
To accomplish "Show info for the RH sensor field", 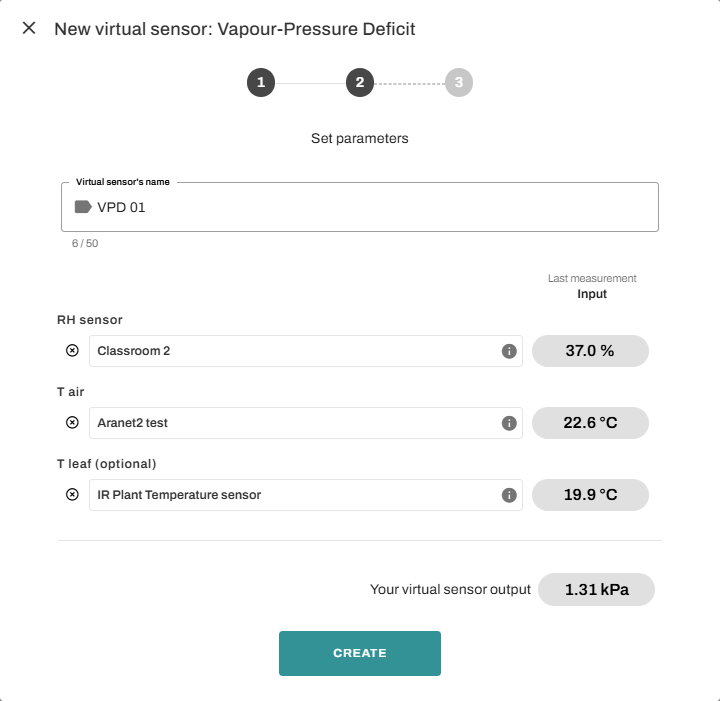I will click(508, 351).
